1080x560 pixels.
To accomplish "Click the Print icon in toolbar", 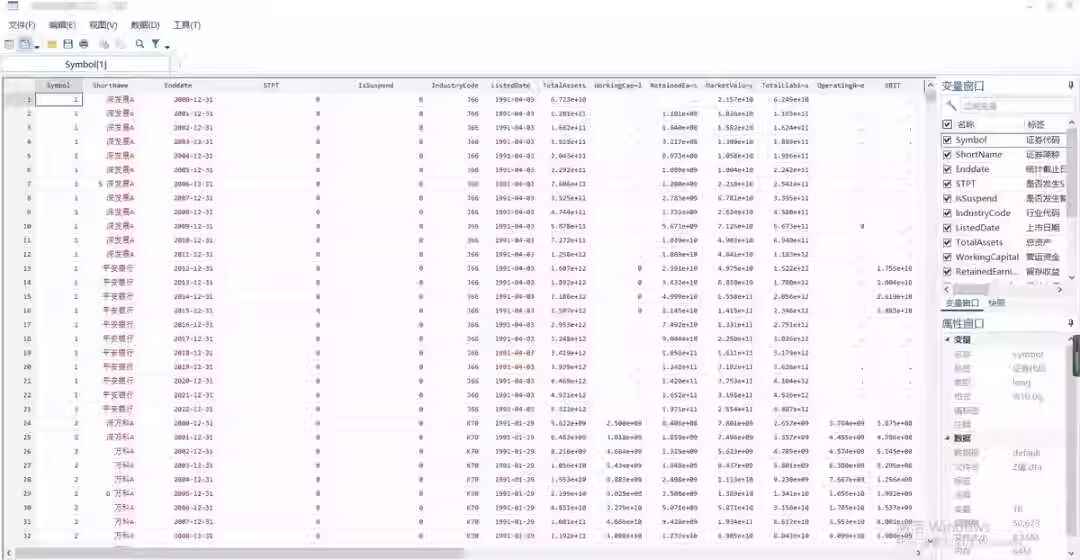I will tap(84, 44).
